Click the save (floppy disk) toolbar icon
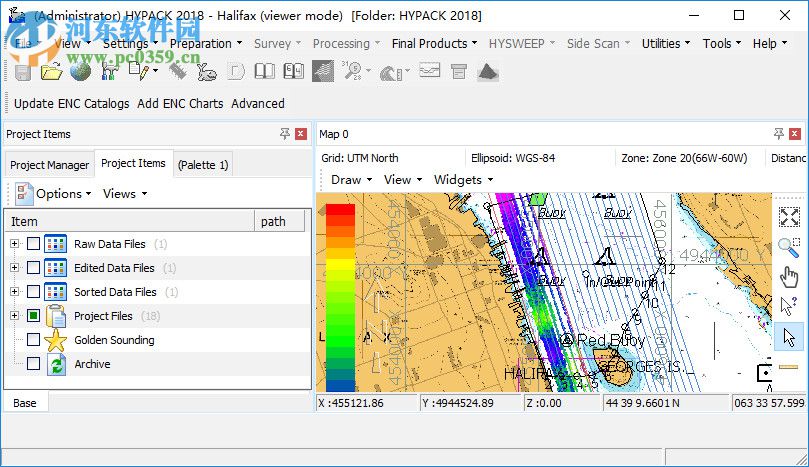Image resolution: width=809 pixels, height=467 pixels. coord(23,72)
